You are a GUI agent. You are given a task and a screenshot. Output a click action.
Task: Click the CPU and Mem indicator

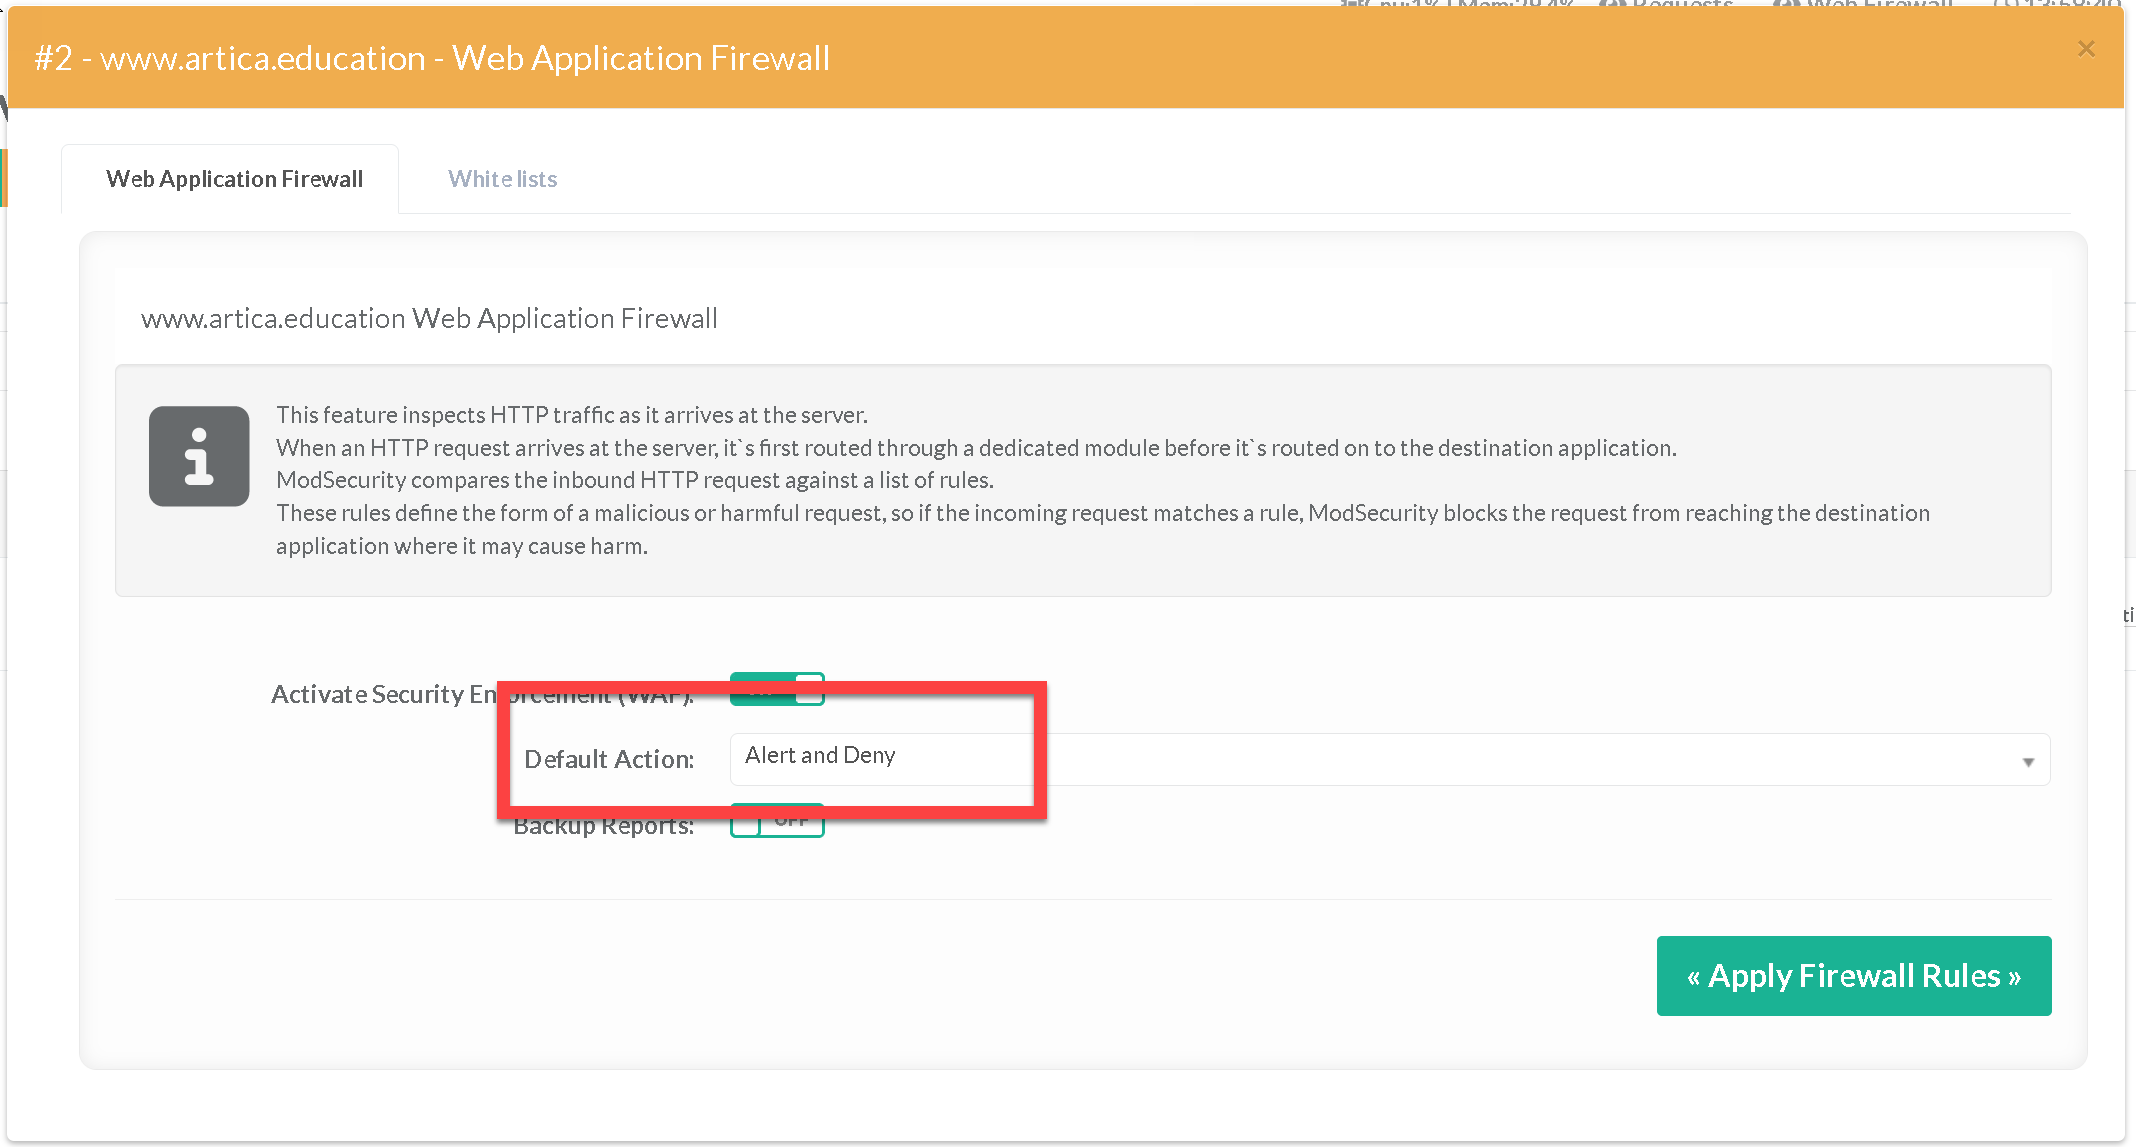pyautogui.click(x=1460, y=4)
